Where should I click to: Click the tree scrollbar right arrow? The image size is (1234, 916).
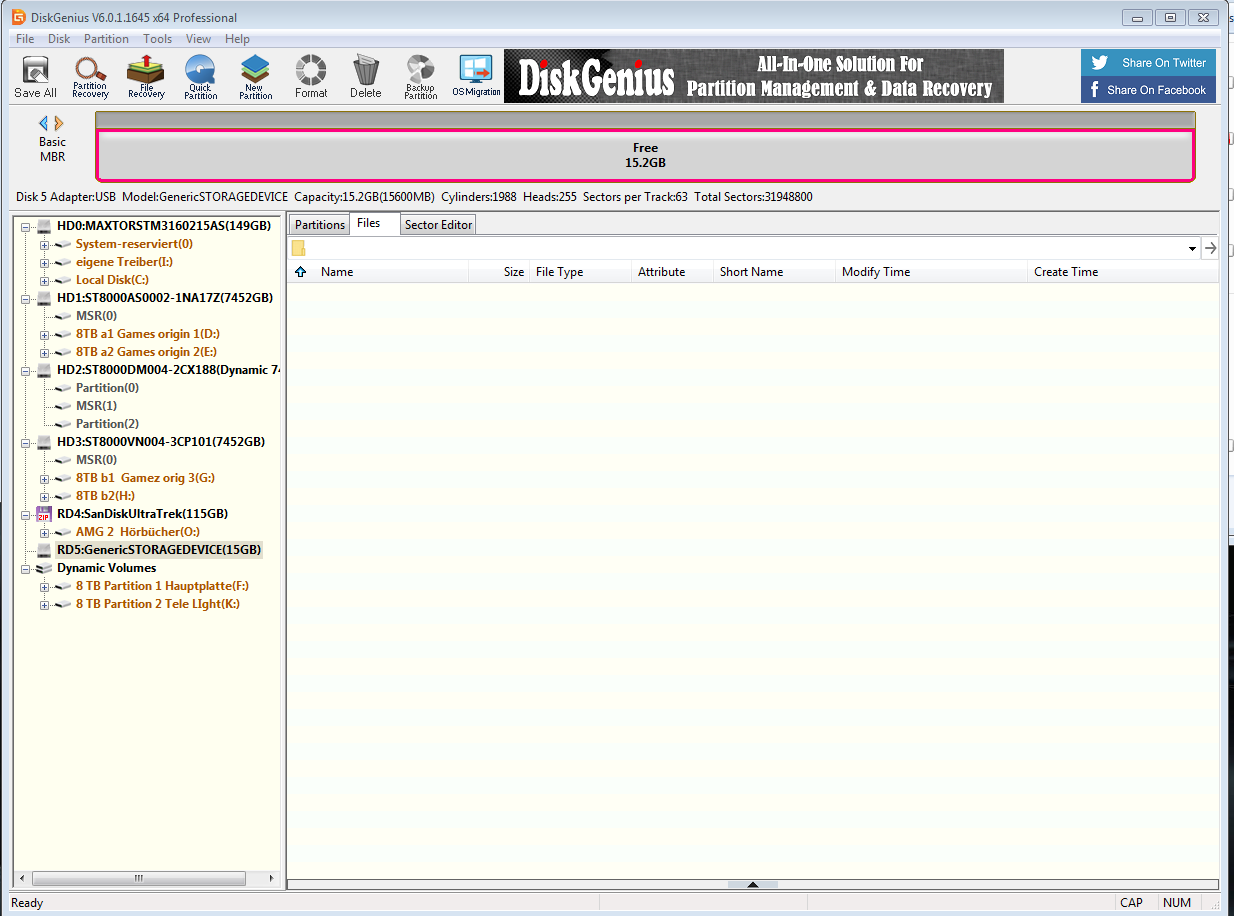pyautogui.click(x=271, y=879)
